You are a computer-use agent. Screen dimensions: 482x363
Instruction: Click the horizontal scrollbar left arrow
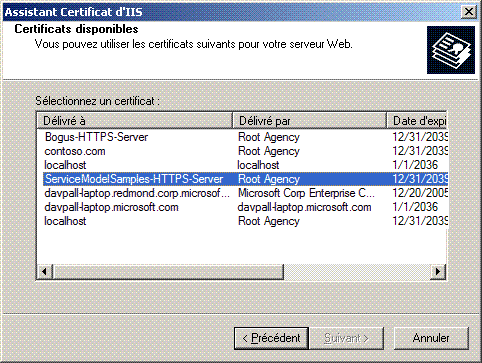(x=45, y=272)
